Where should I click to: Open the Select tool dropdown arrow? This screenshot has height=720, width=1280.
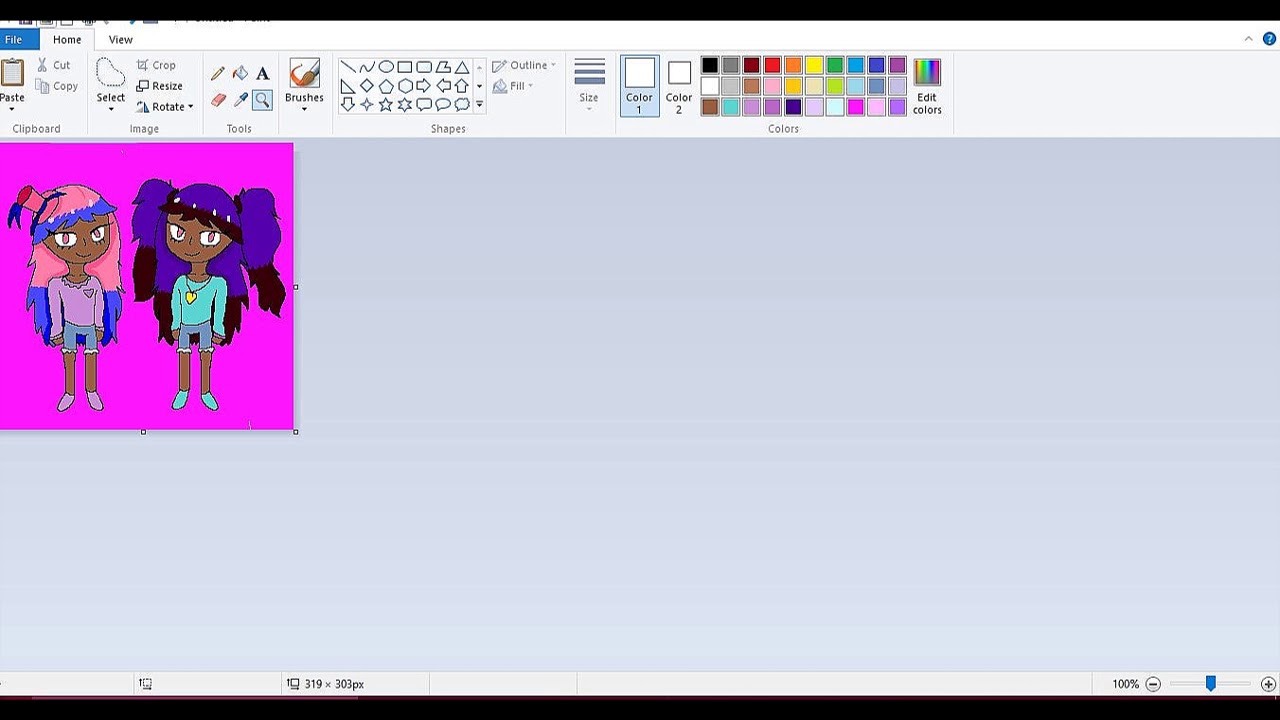111,109
